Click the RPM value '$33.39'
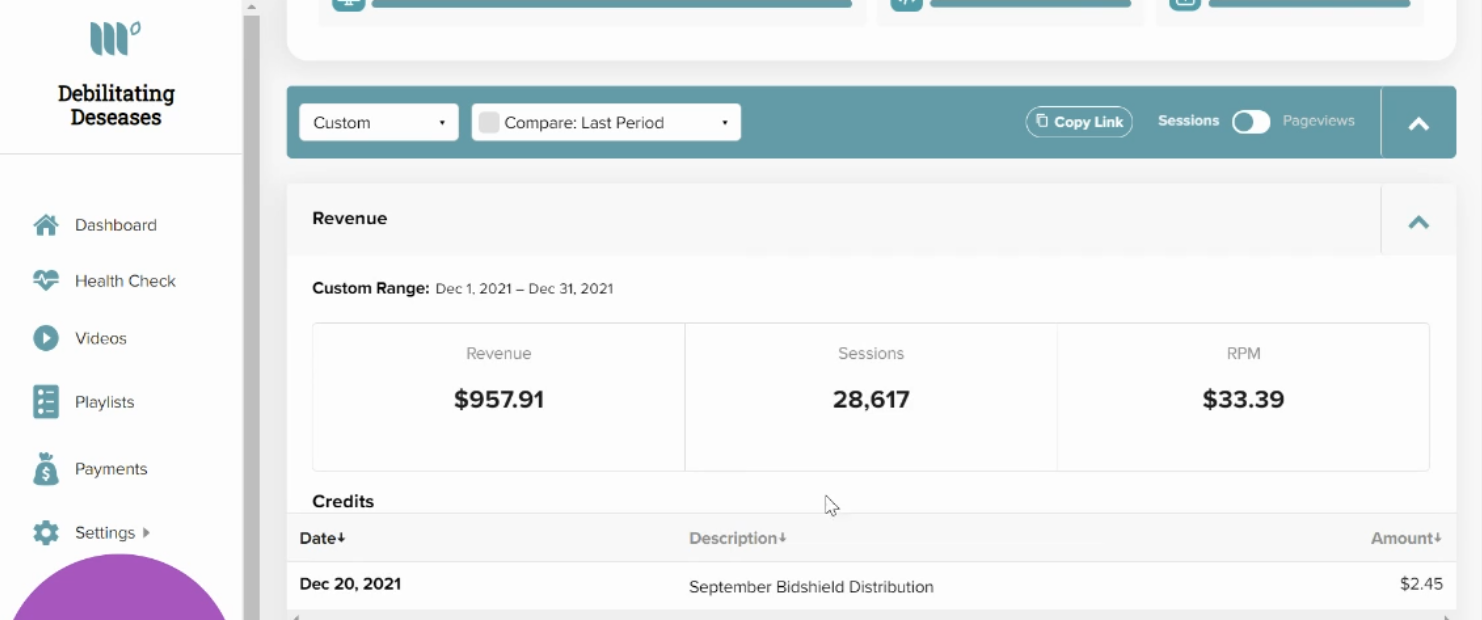 (1243, 400)
